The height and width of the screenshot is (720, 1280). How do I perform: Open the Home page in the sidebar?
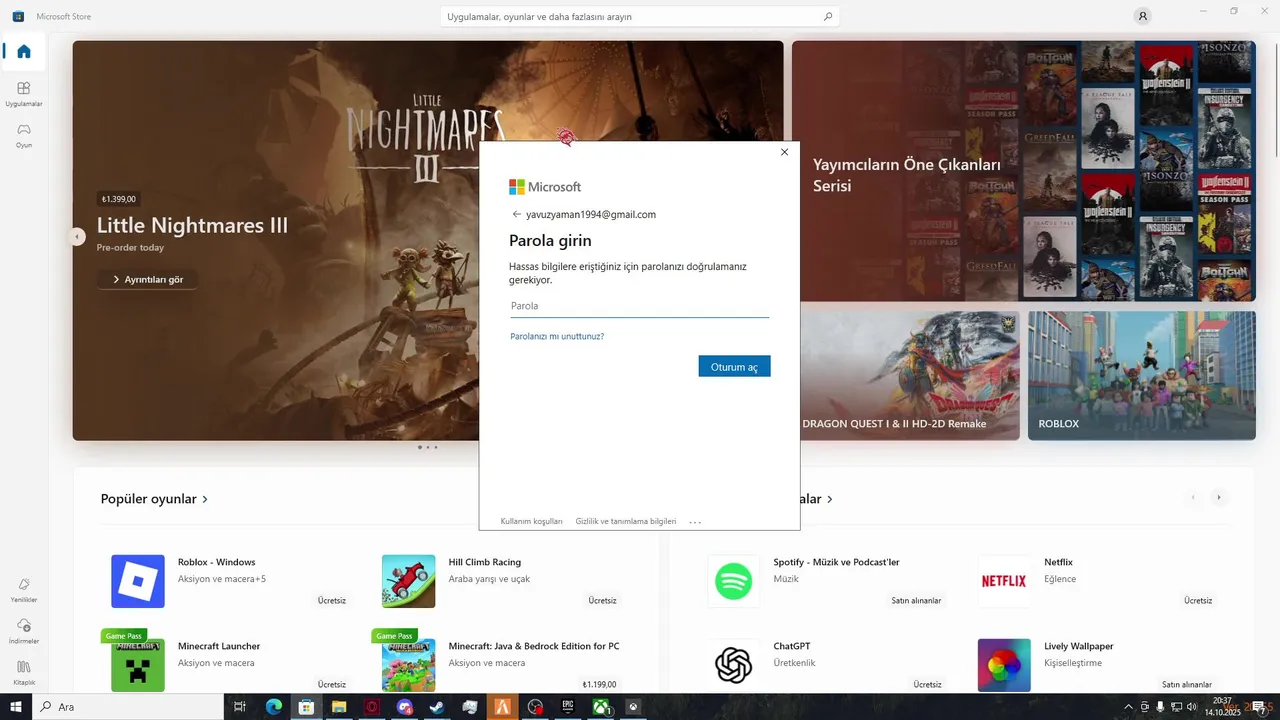click(23, 52)
